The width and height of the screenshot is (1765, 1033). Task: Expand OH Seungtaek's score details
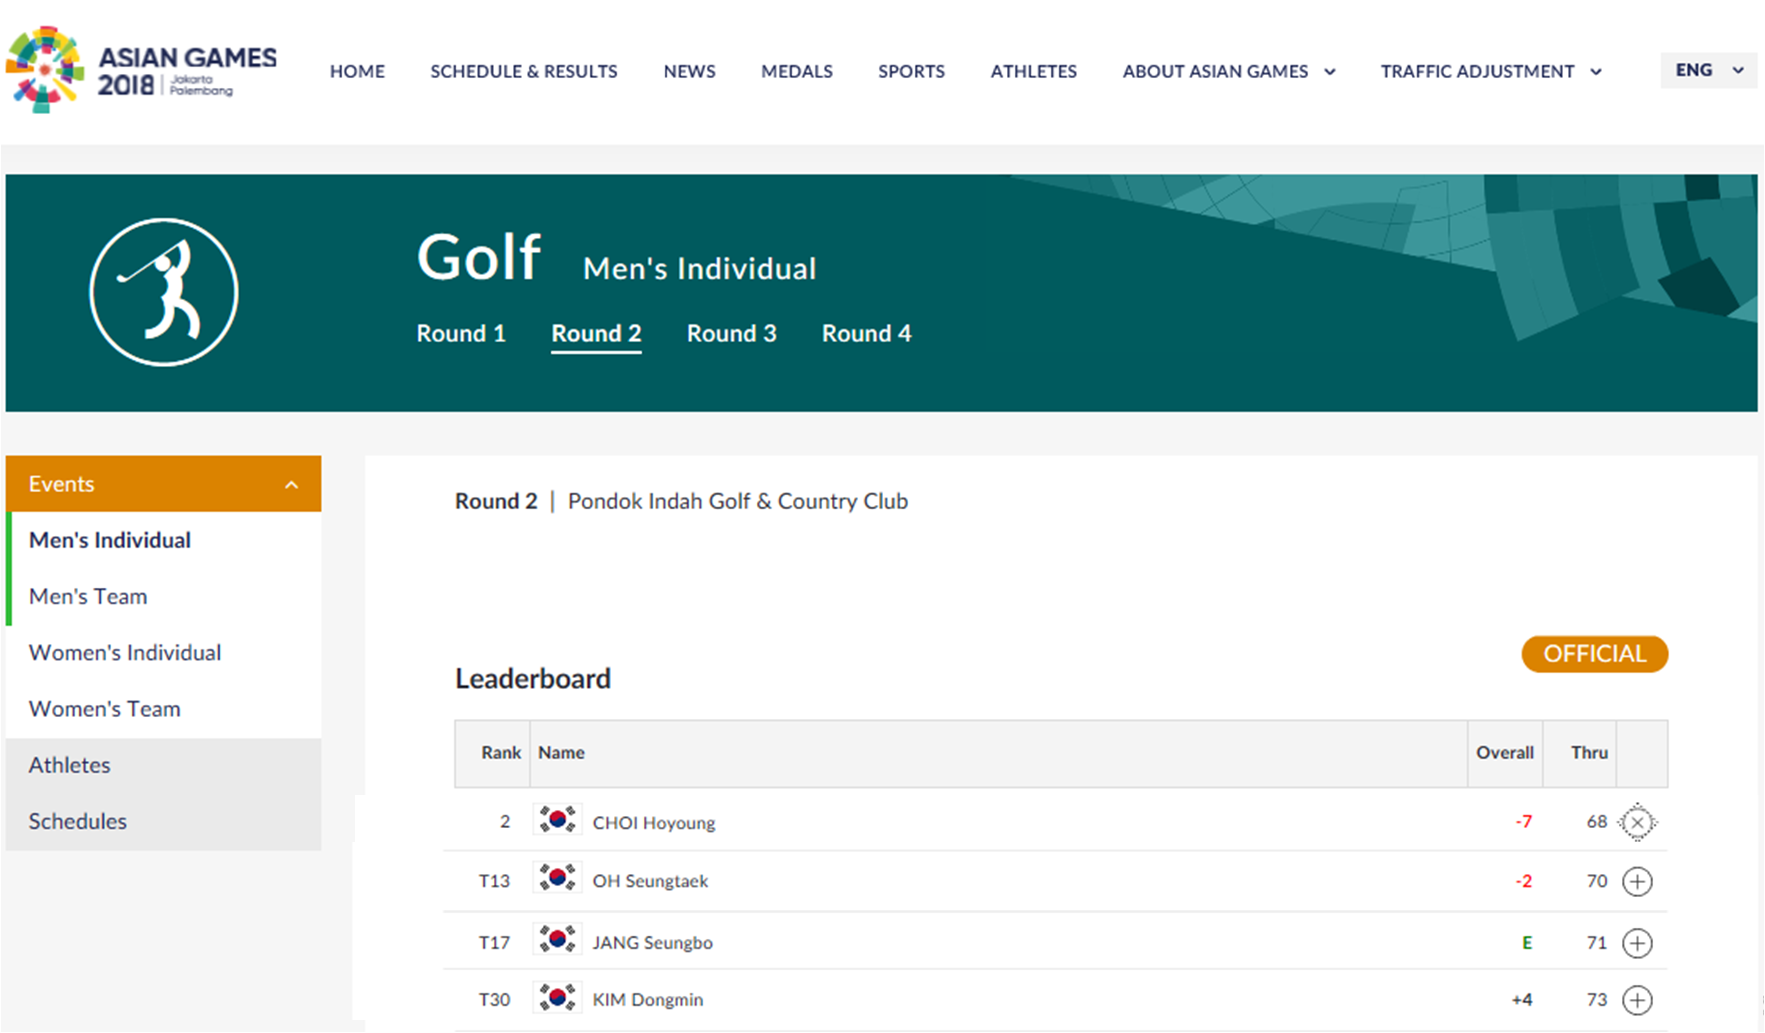coord(1637,881)
